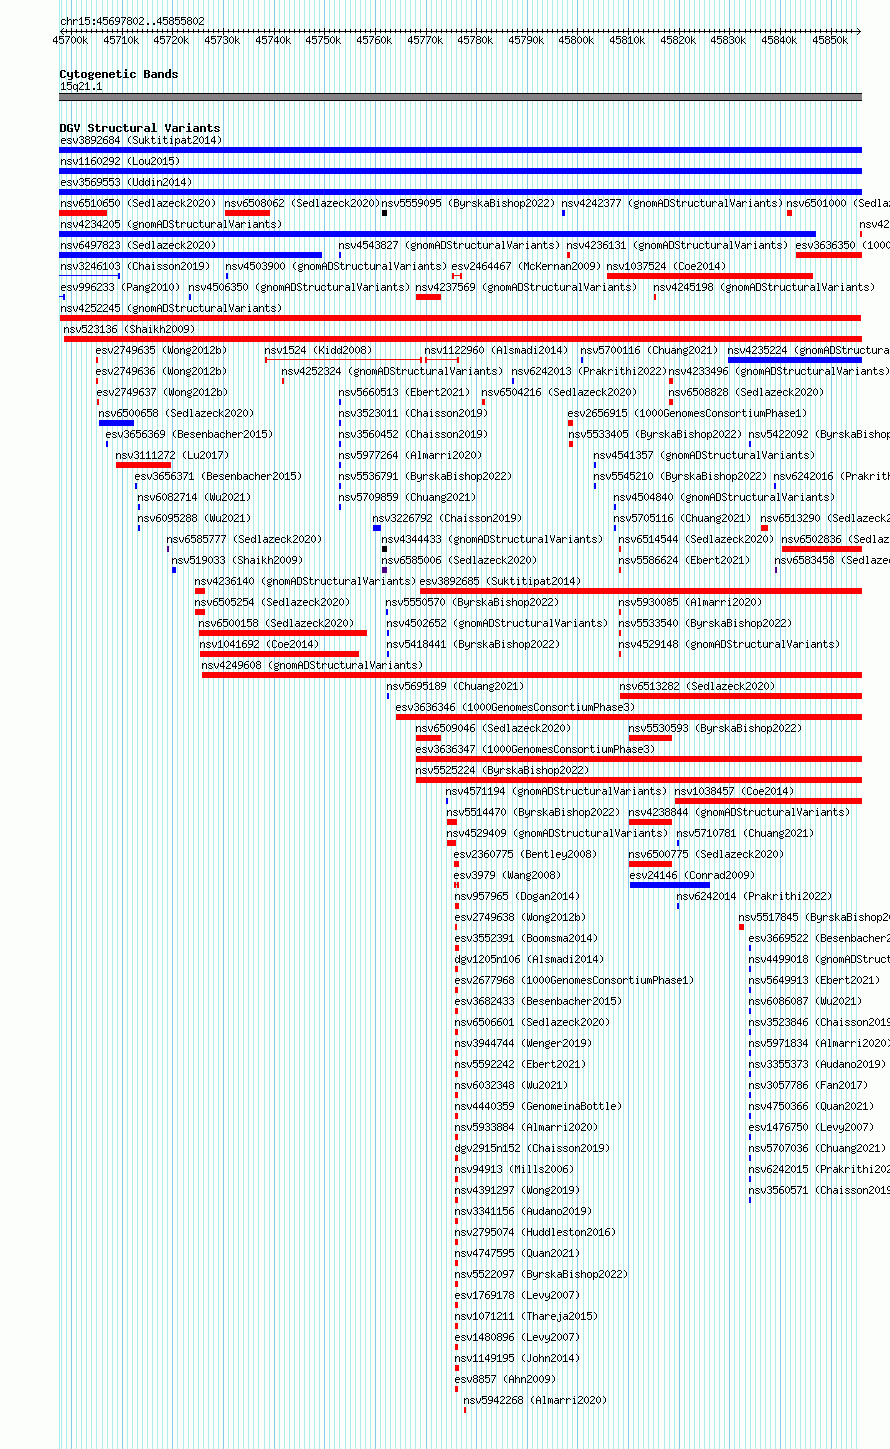Click the DGV Structural Variants track title
The height and width of the screenshot is (1449, 890).
point(140,128)
